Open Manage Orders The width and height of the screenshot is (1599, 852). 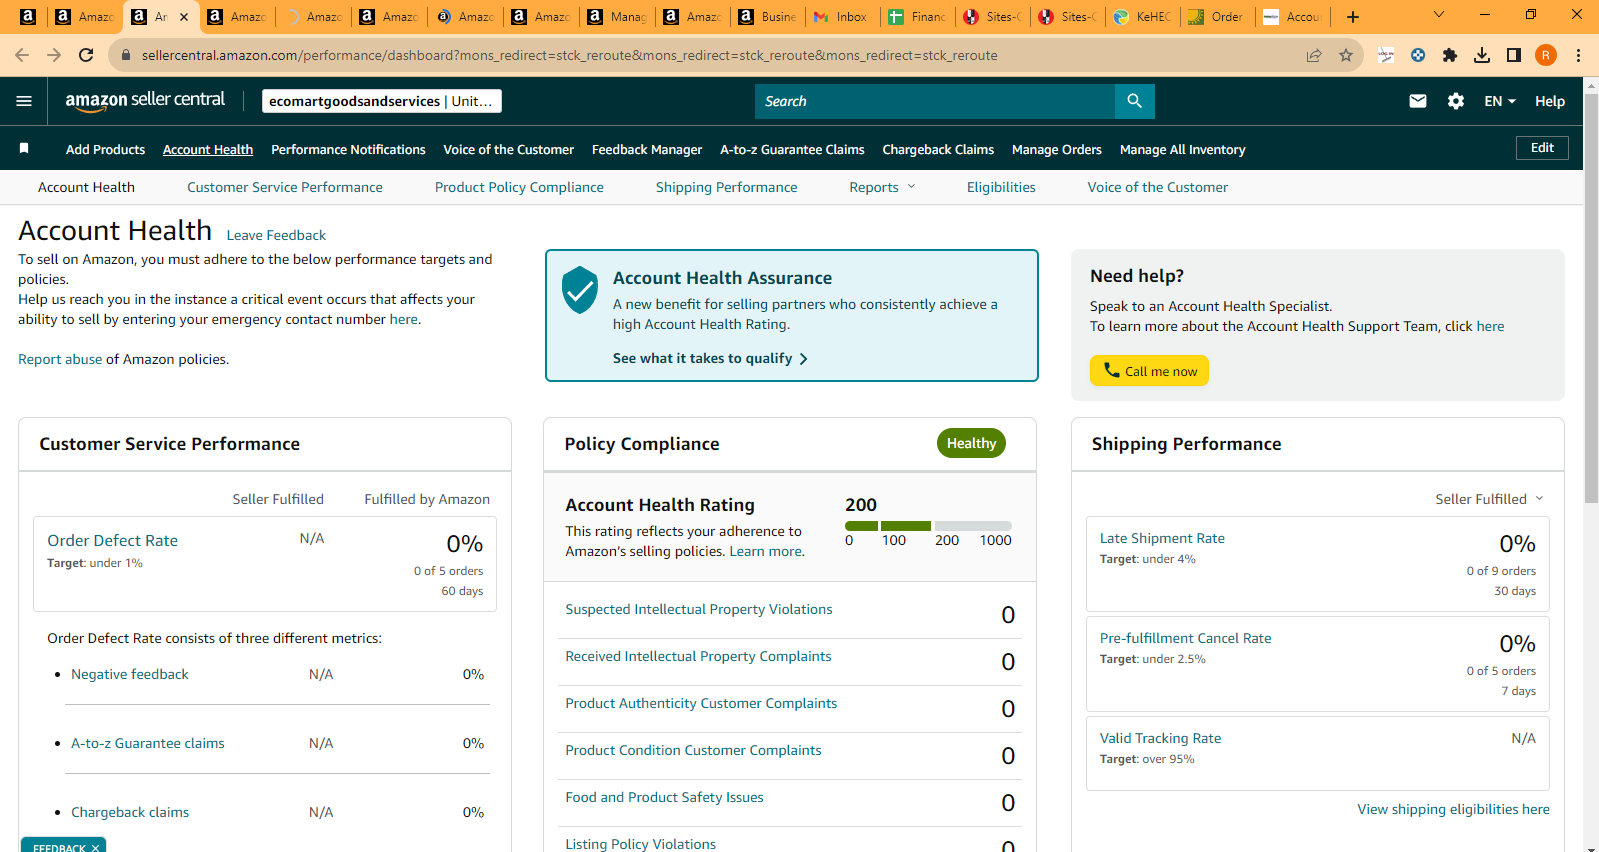(x=1056, y=149)
